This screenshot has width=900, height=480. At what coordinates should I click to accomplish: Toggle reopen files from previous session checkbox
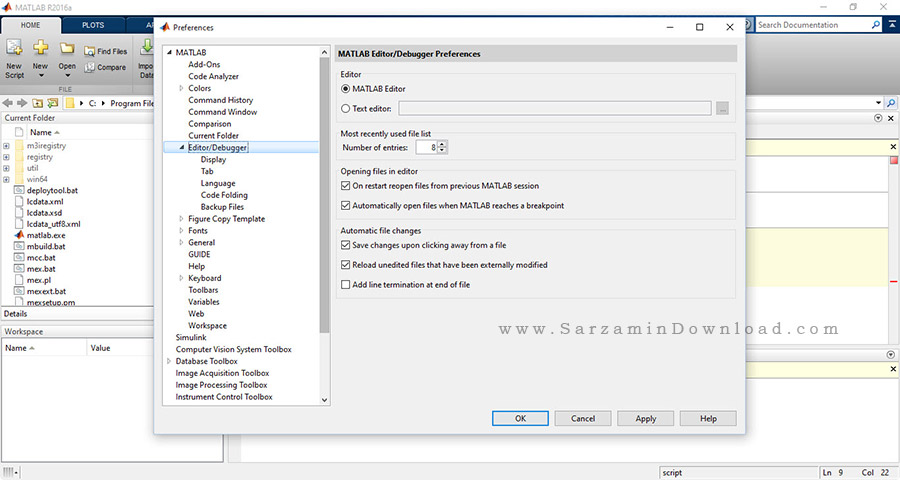(346, 185)
